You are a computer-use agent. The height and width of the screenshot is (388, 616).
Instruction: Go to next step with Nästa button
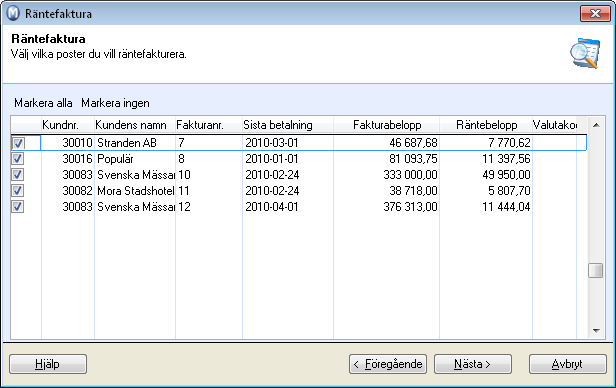coord(473,364)
